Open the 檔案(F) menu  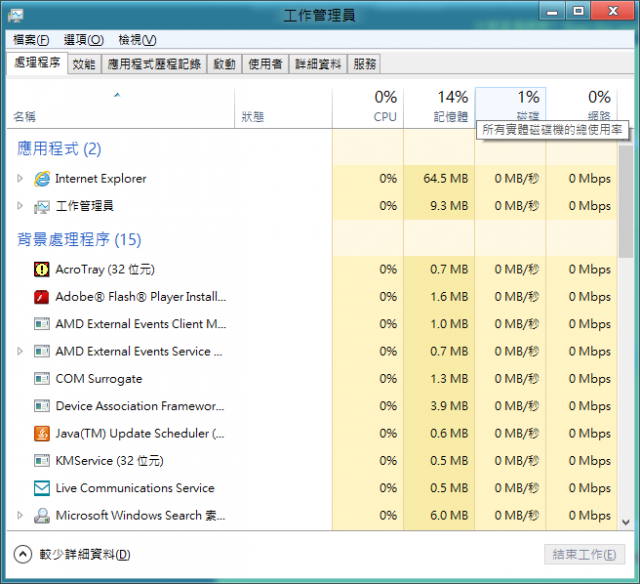click(31, 40)
